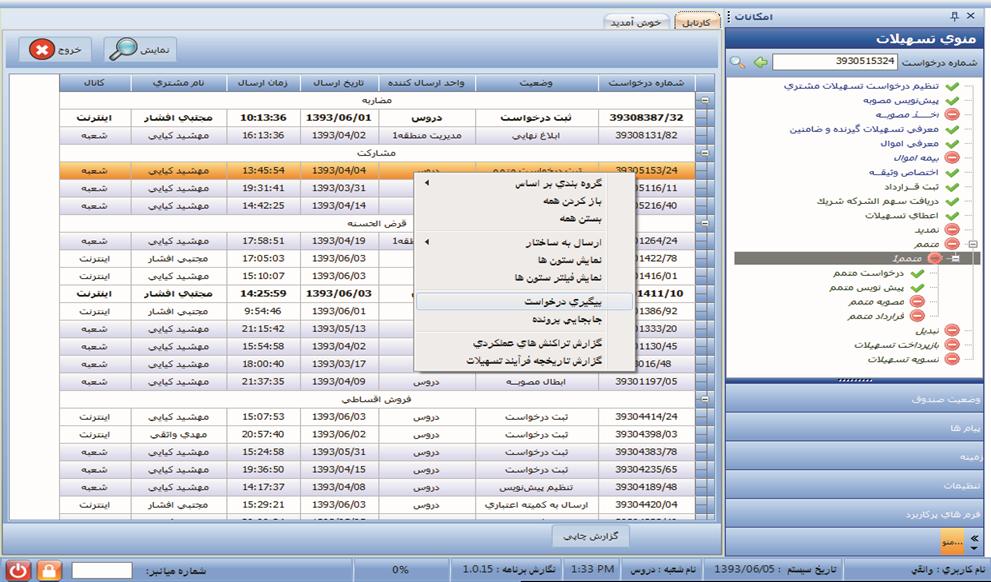Click the نمایش magnifier button

(141, 49)
